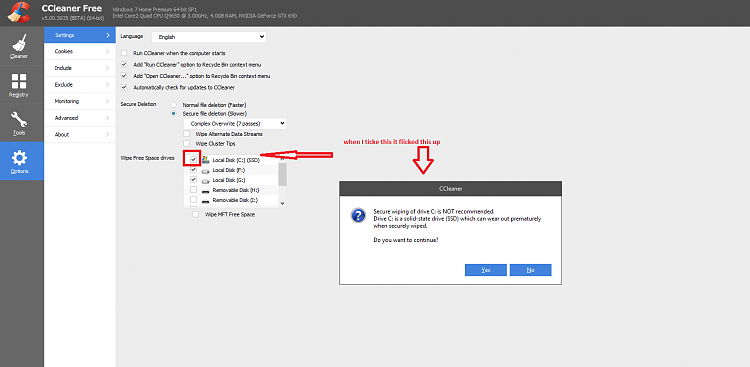This screenshot has height=367, width=750.
Task: Switch to the Cookies options tab
Action: click(x=80, y=52)
